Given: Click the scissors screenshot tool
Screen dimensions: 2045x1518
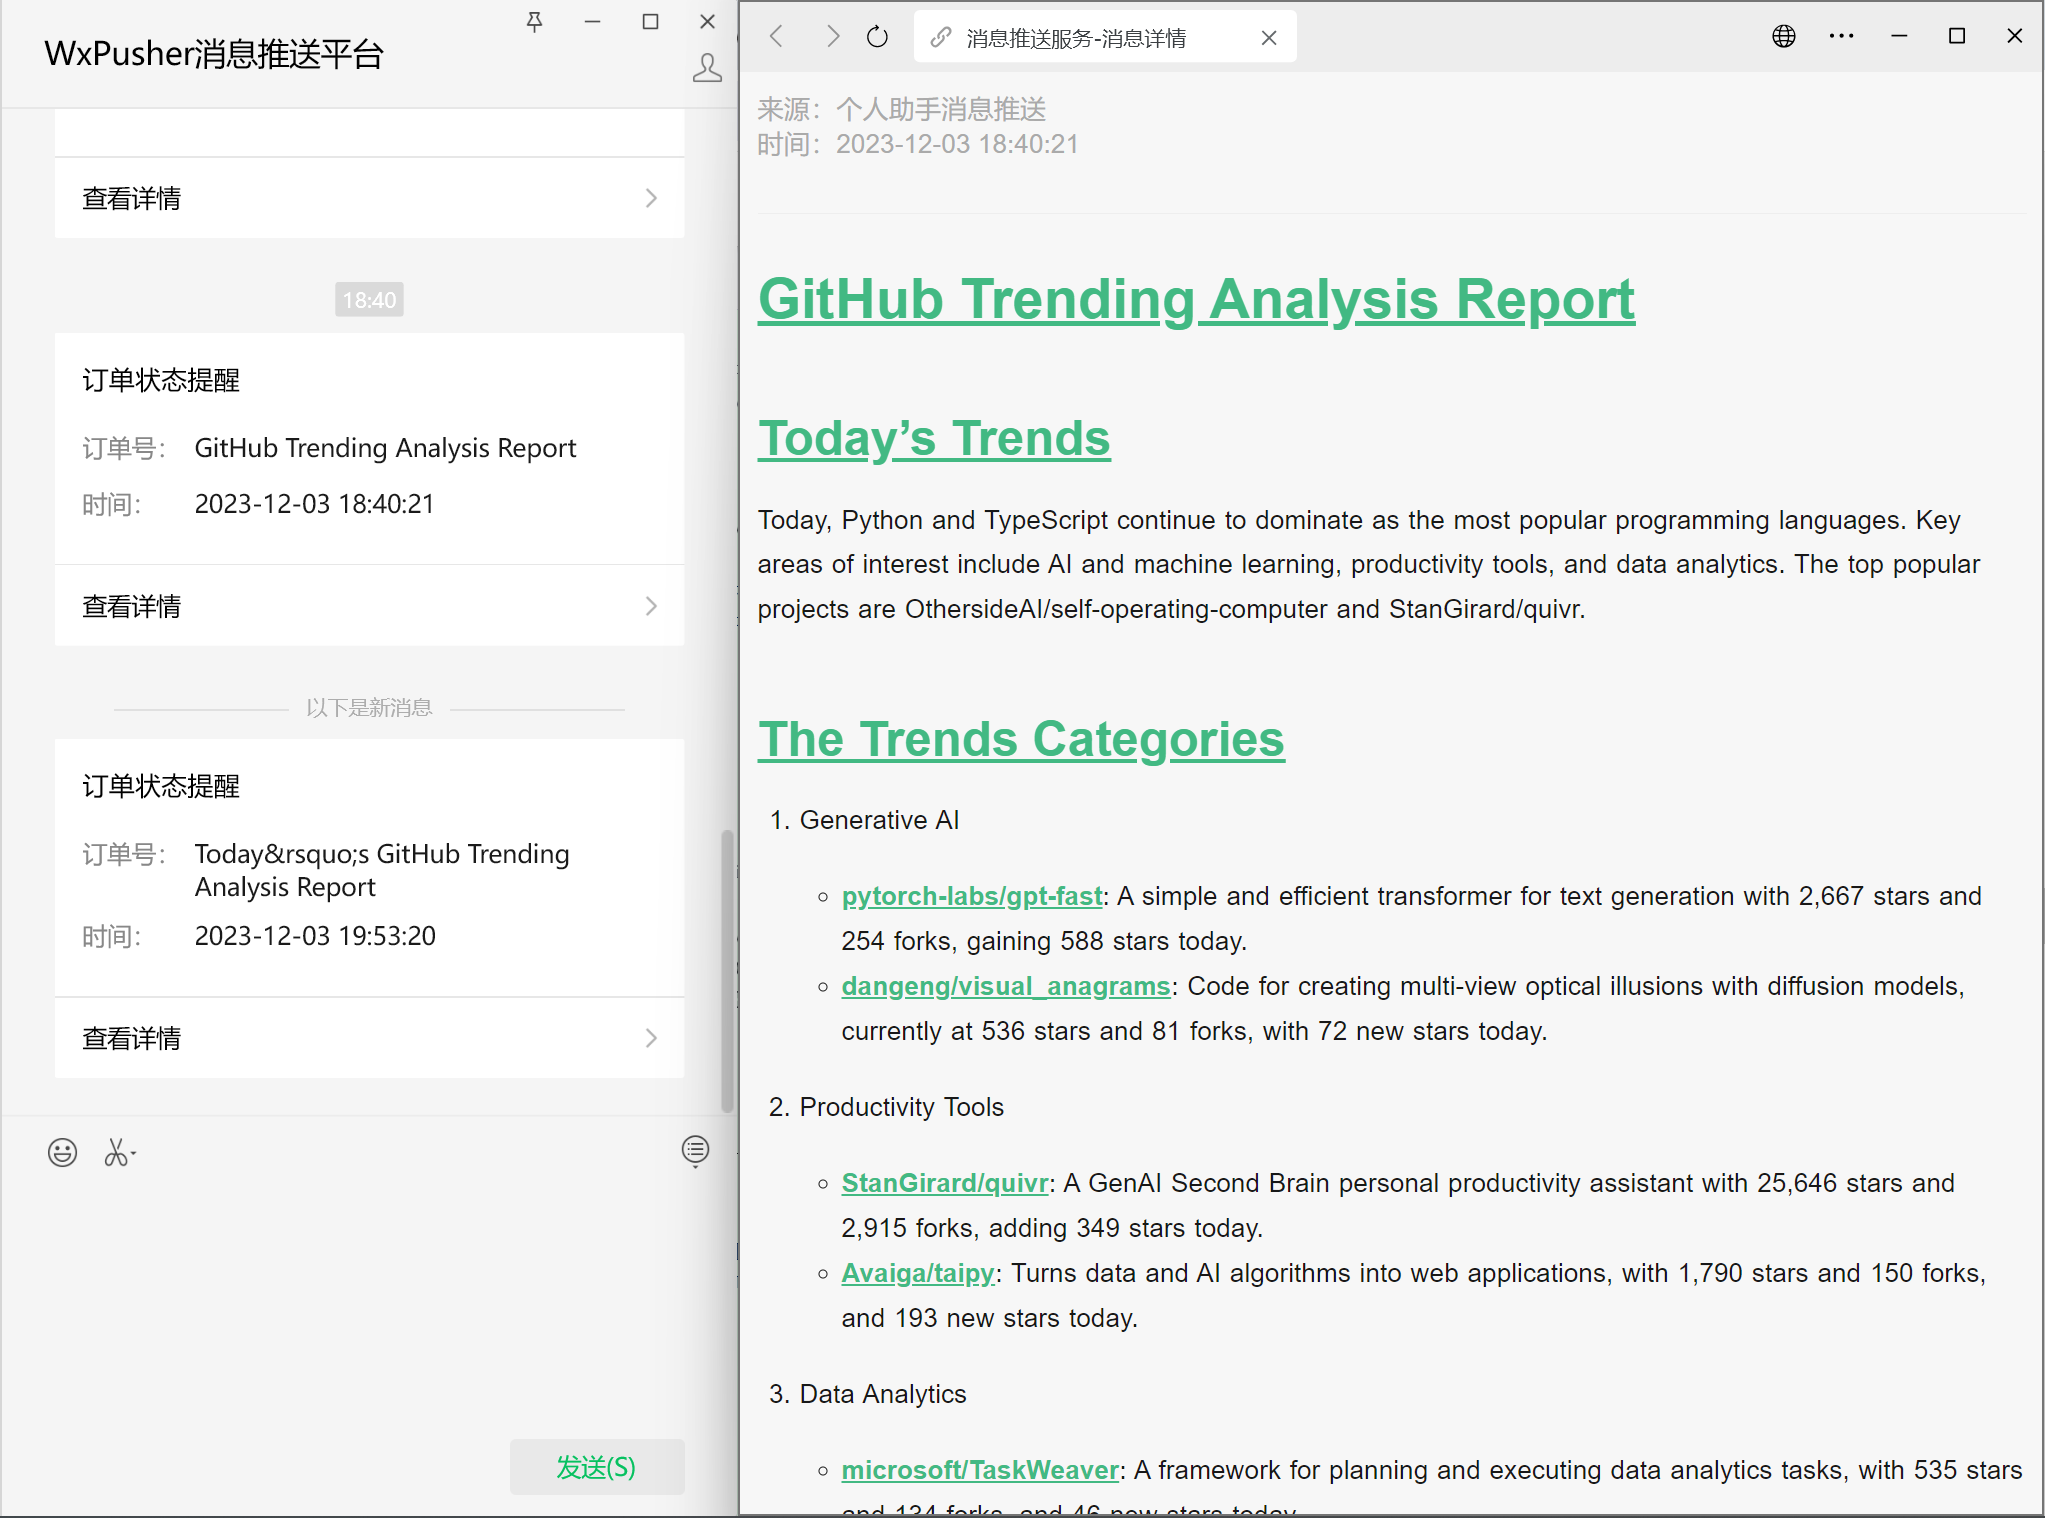Looking at the screenshot, I should click(x=115, y=1153).
